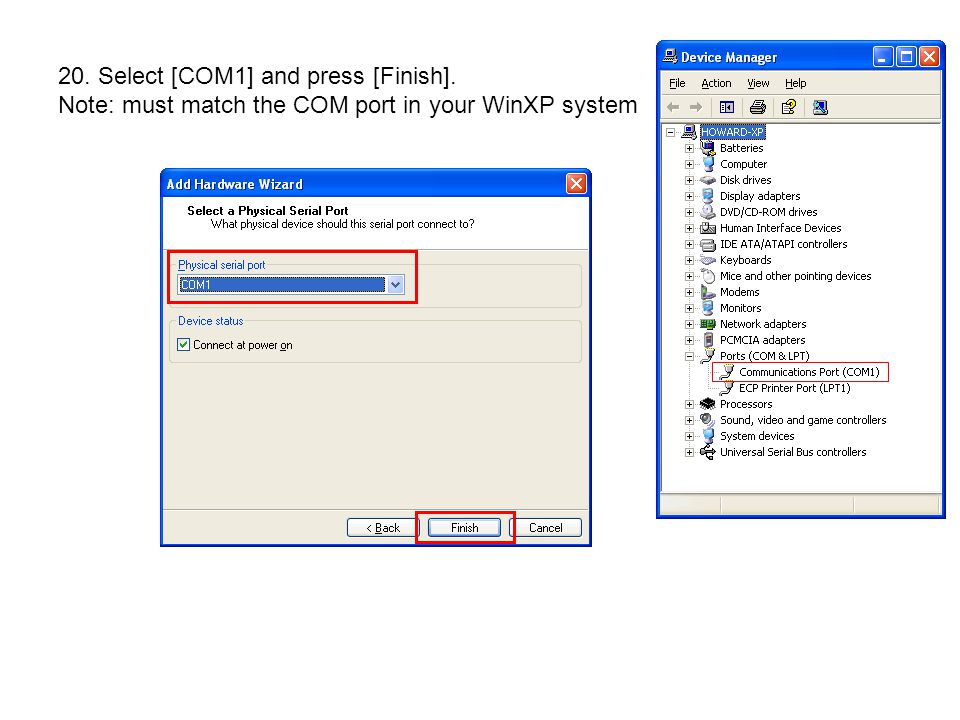Cancel the Add Hardware Wizard

pos(546,528)
